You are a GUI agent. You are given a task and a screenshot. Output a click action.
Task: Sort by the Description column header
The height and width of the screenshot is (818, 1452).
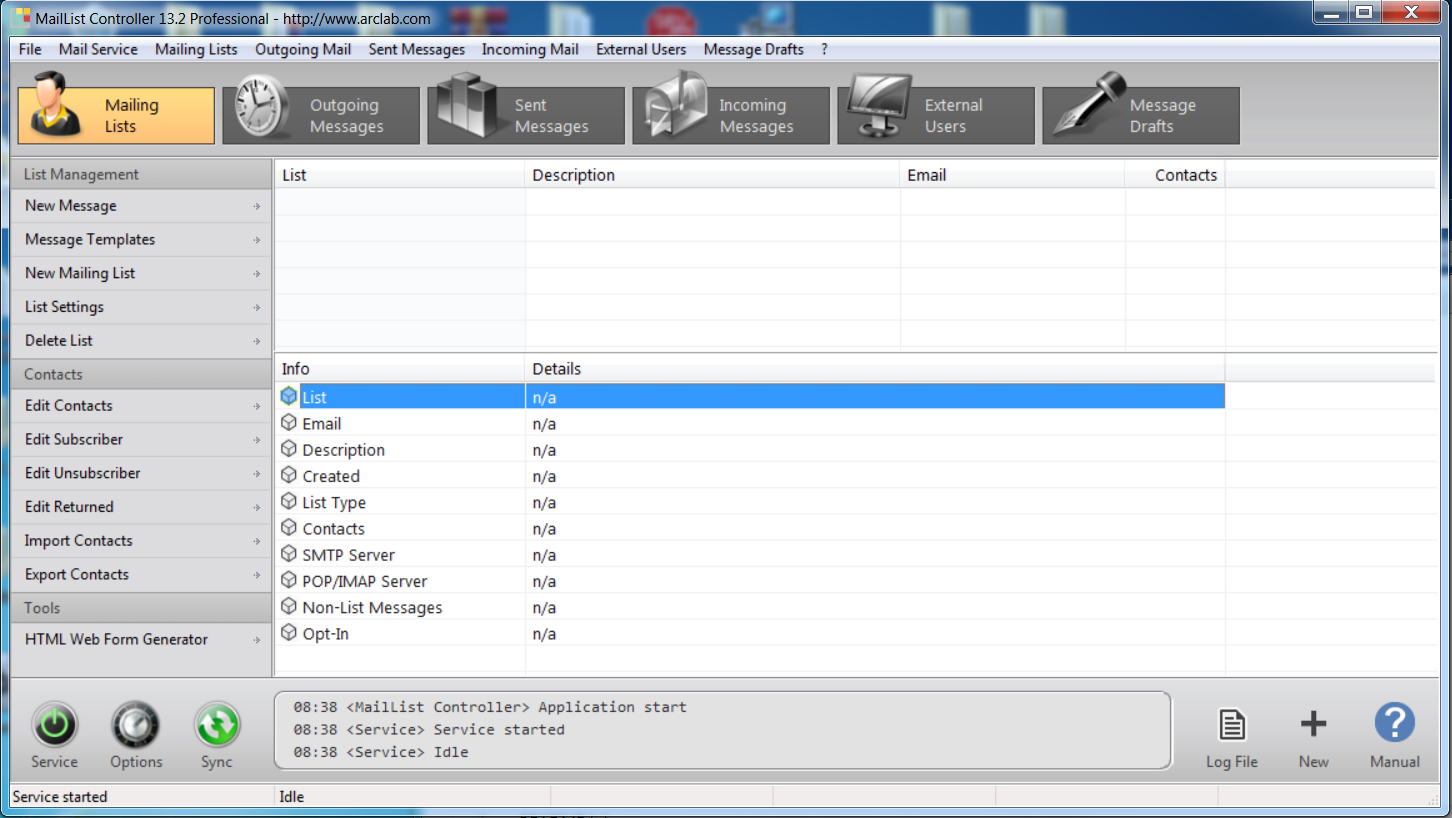[x=574, y=175]
